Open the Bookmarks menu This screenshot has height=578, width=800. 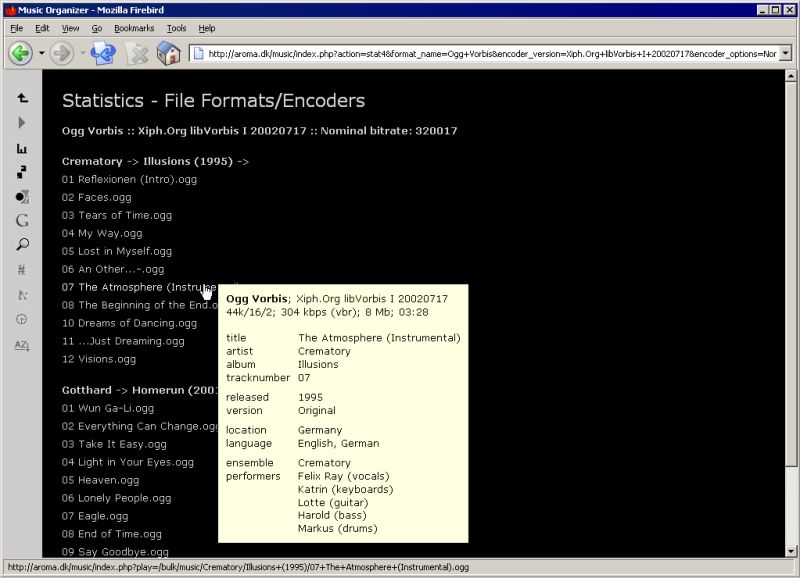[x=134, y=28]
